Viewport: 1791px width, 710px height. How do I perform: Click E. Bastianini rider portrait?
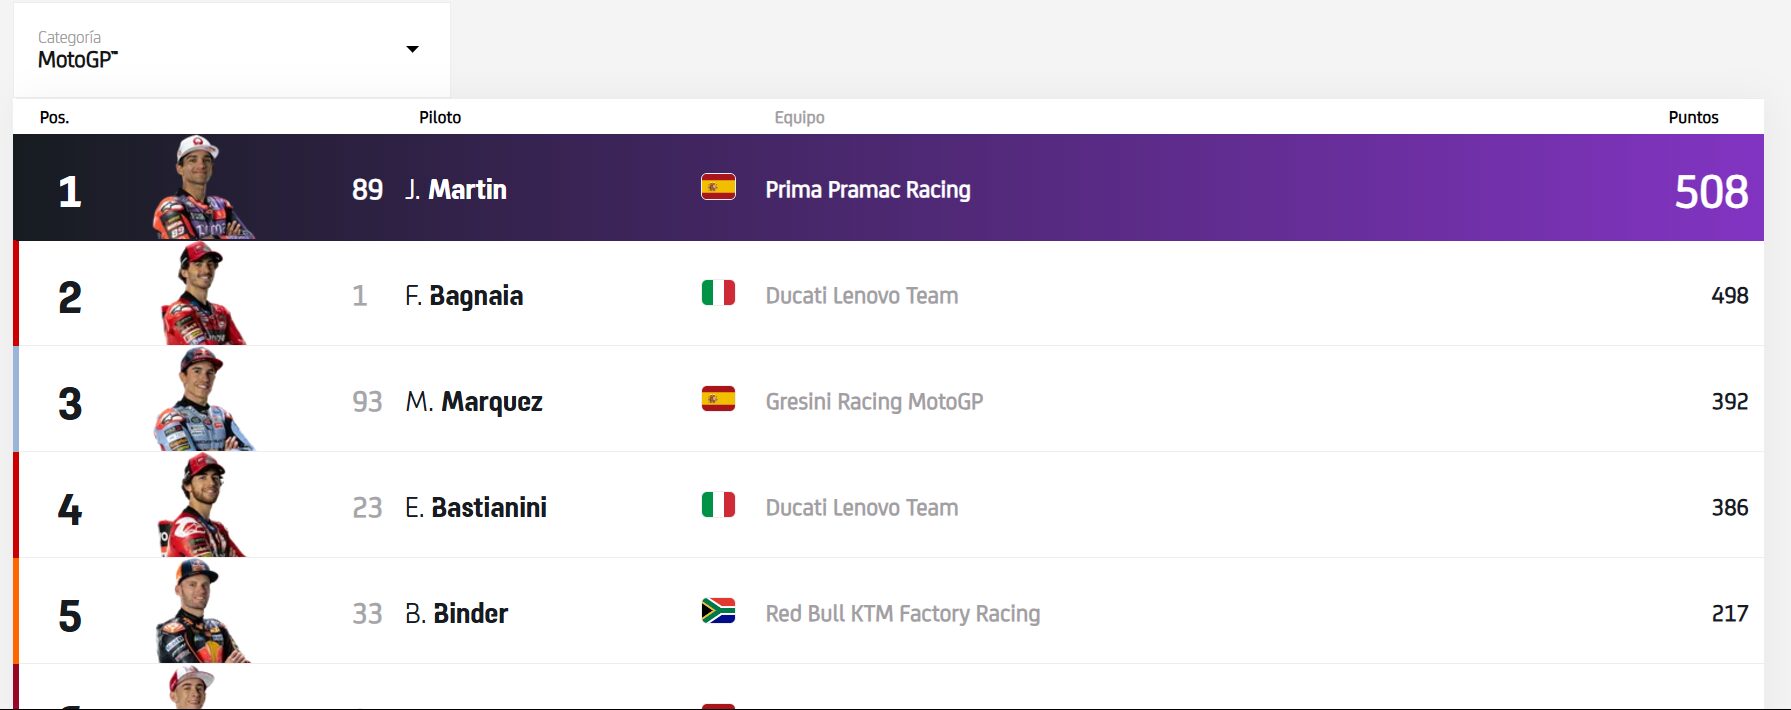(201, 506)
